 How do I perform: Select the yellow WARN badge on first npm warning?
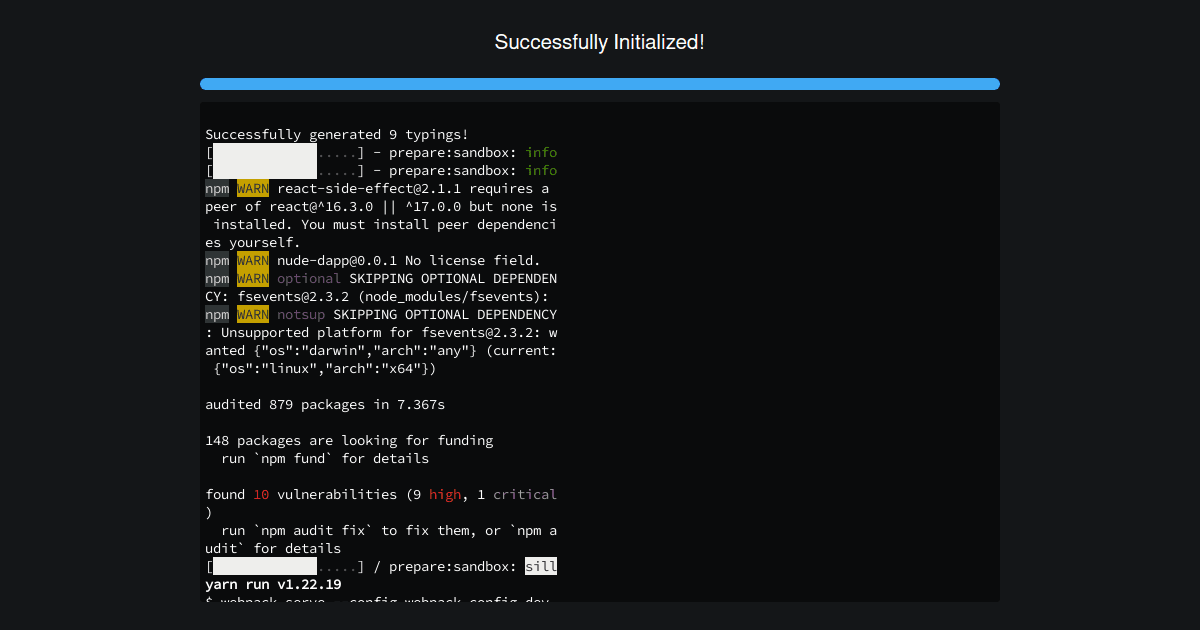[x=252, y=188]
